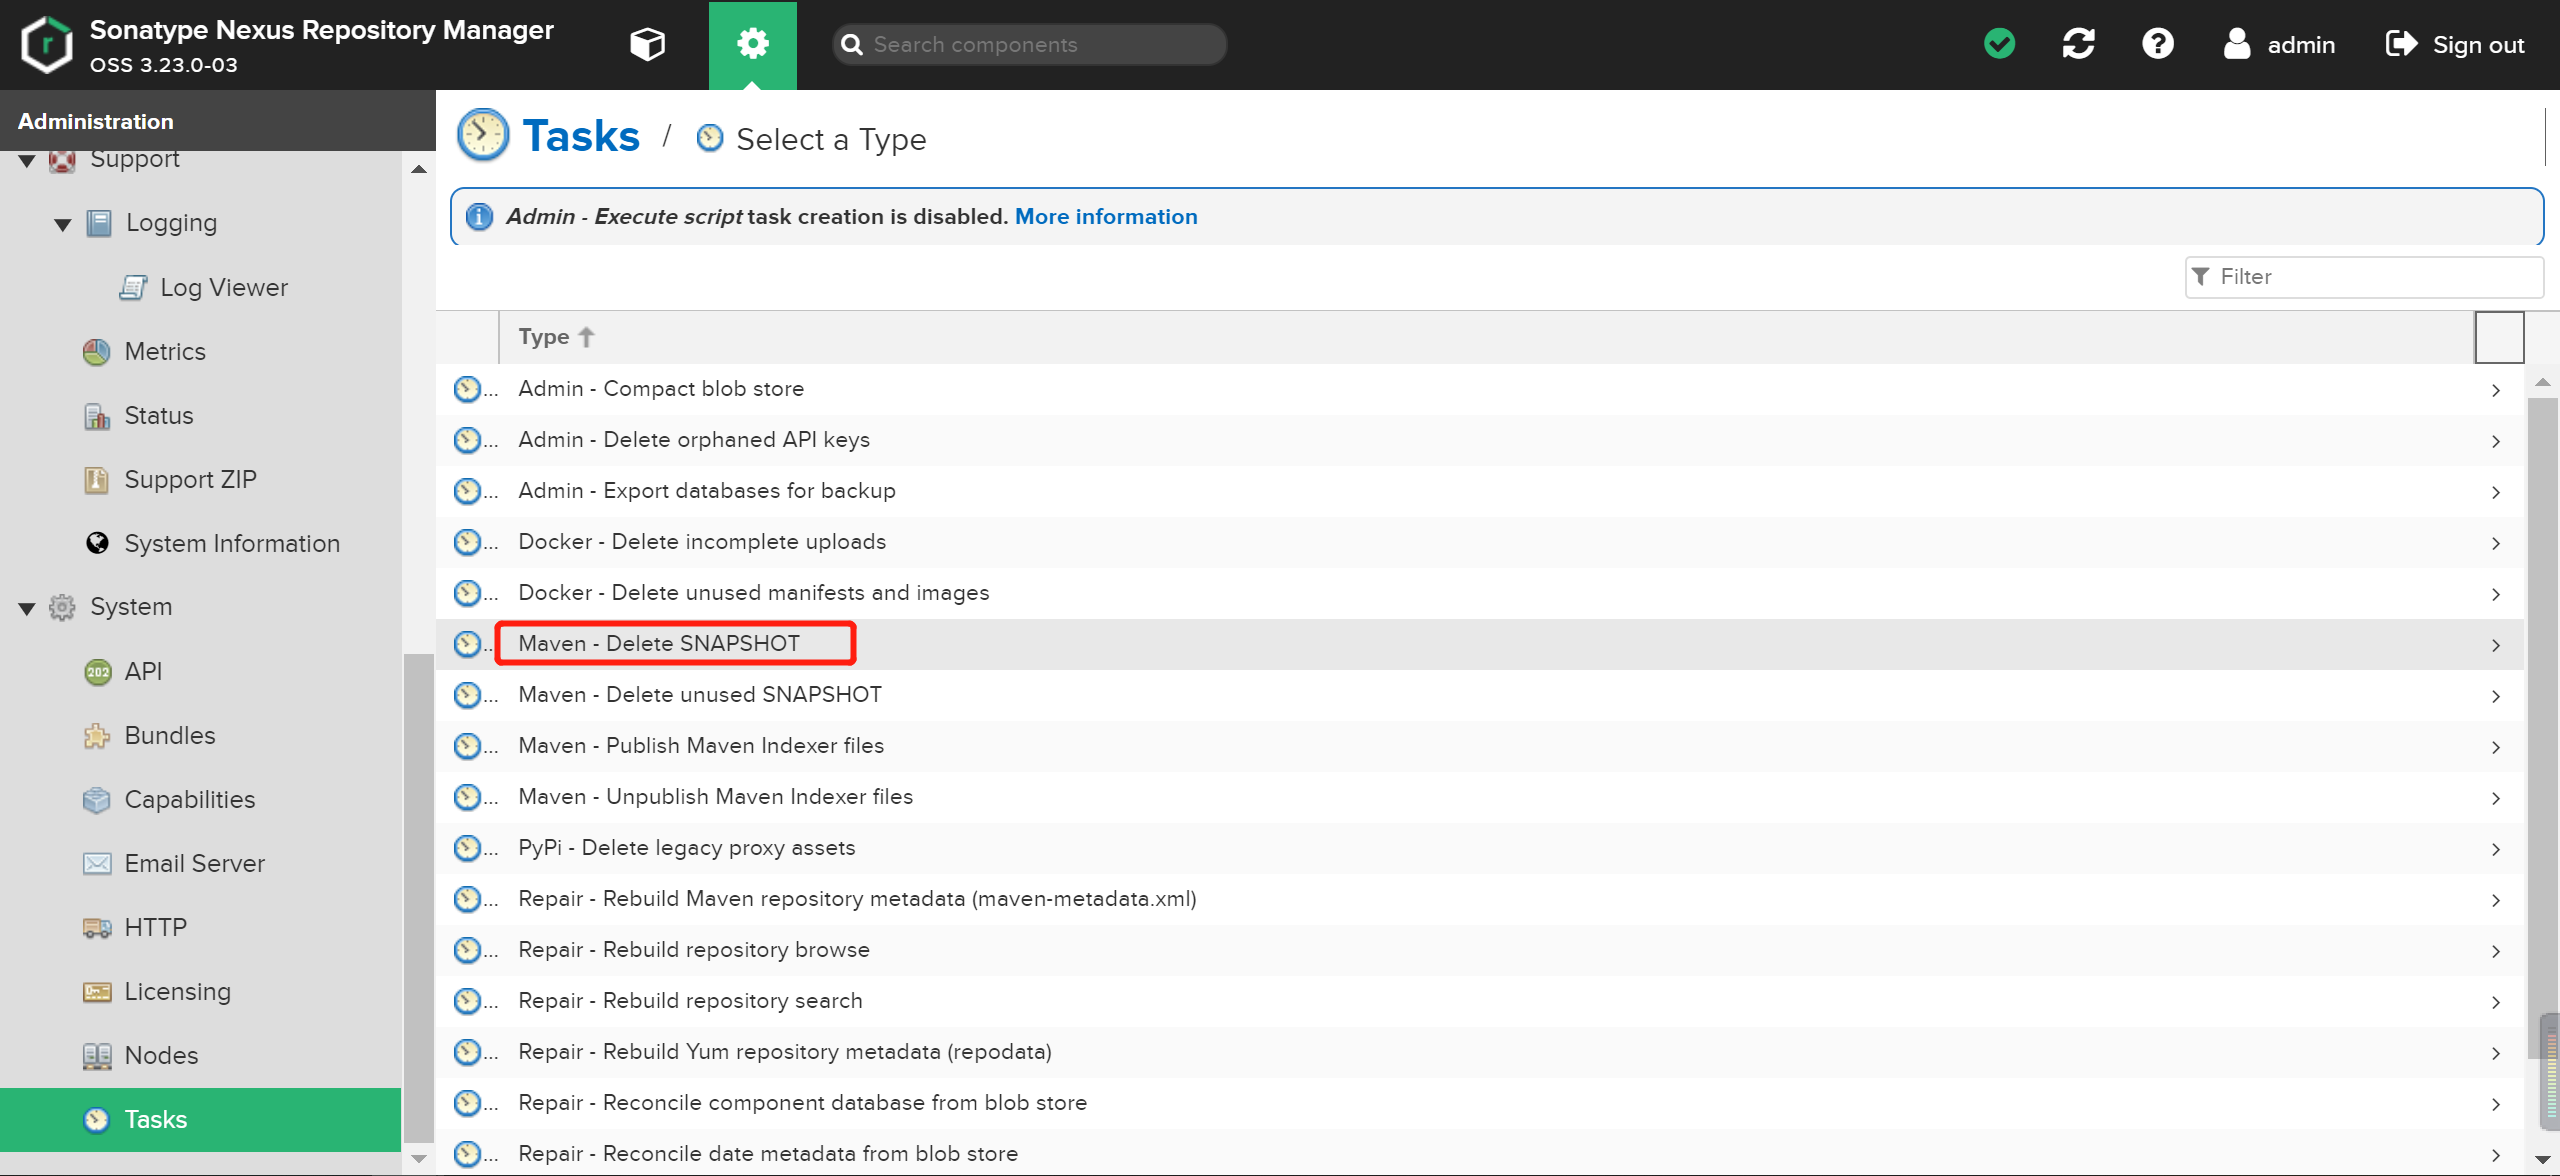Collapse the Support tree node
Screen dimensions: 2560x1176
tap(27, 160)
